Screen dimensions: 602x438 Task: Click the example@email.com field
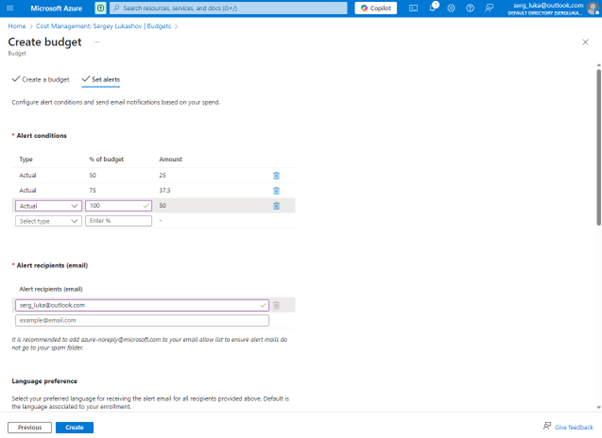tap(142, 321)
